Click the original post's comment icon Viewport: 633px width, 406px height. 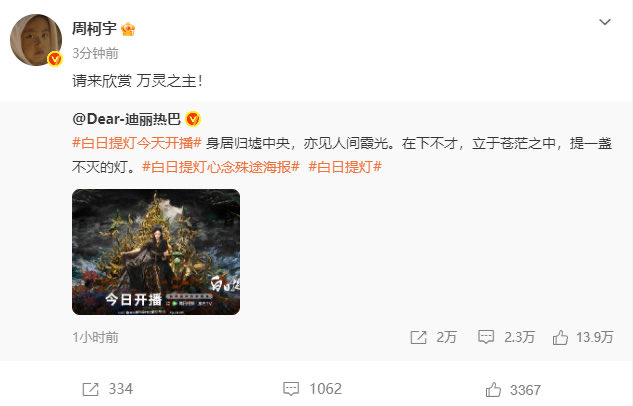[486, 337]
